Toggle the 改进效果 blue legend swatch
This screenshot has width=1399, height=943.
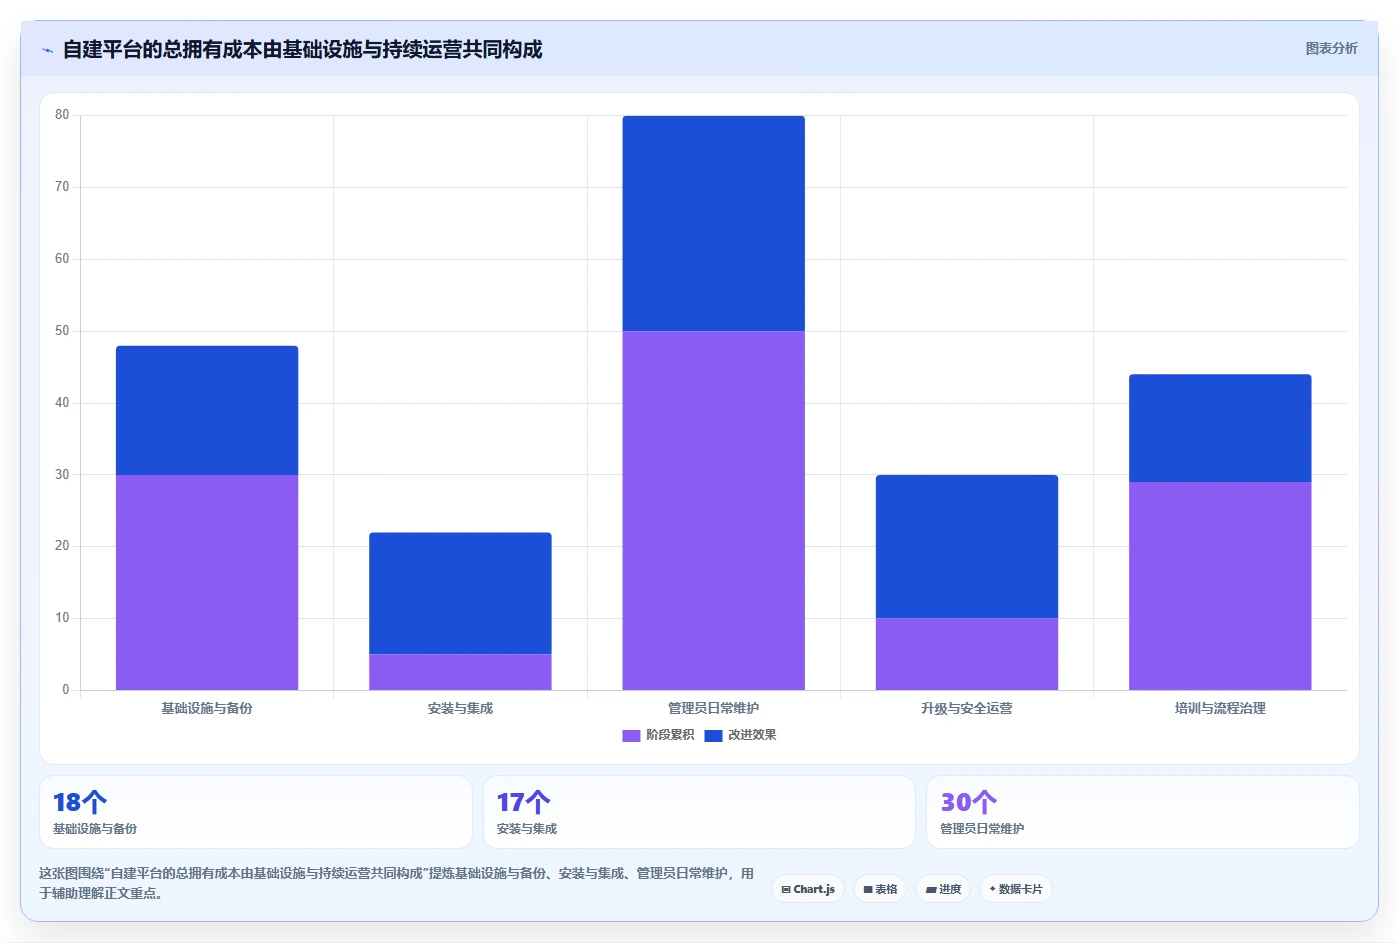(713, 736)
